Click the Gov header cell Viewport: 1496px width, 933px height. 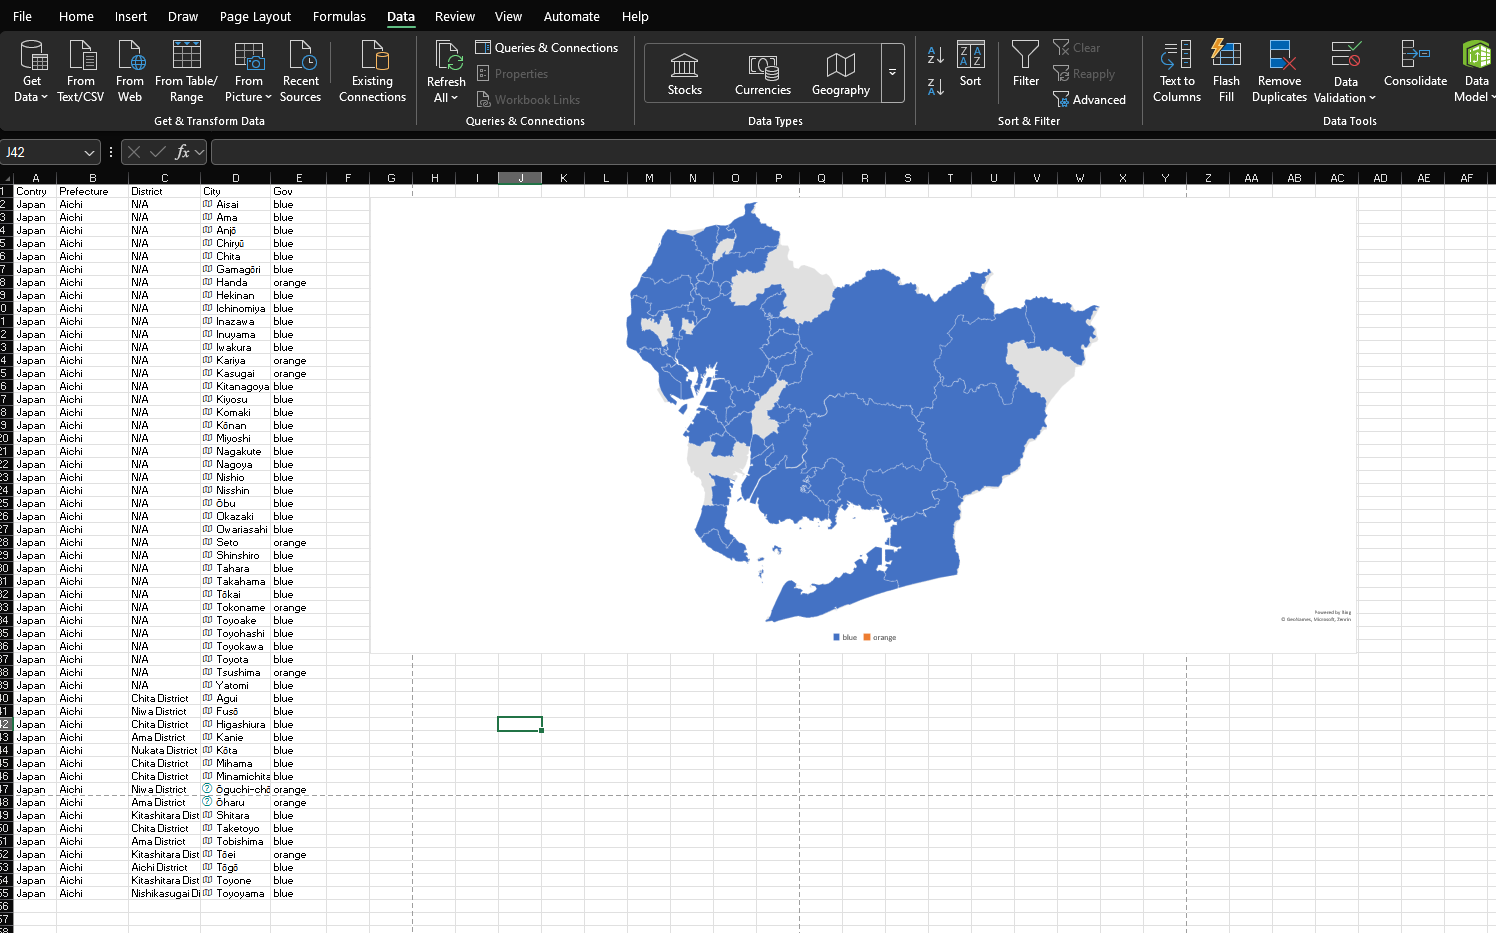click(298, 191)
